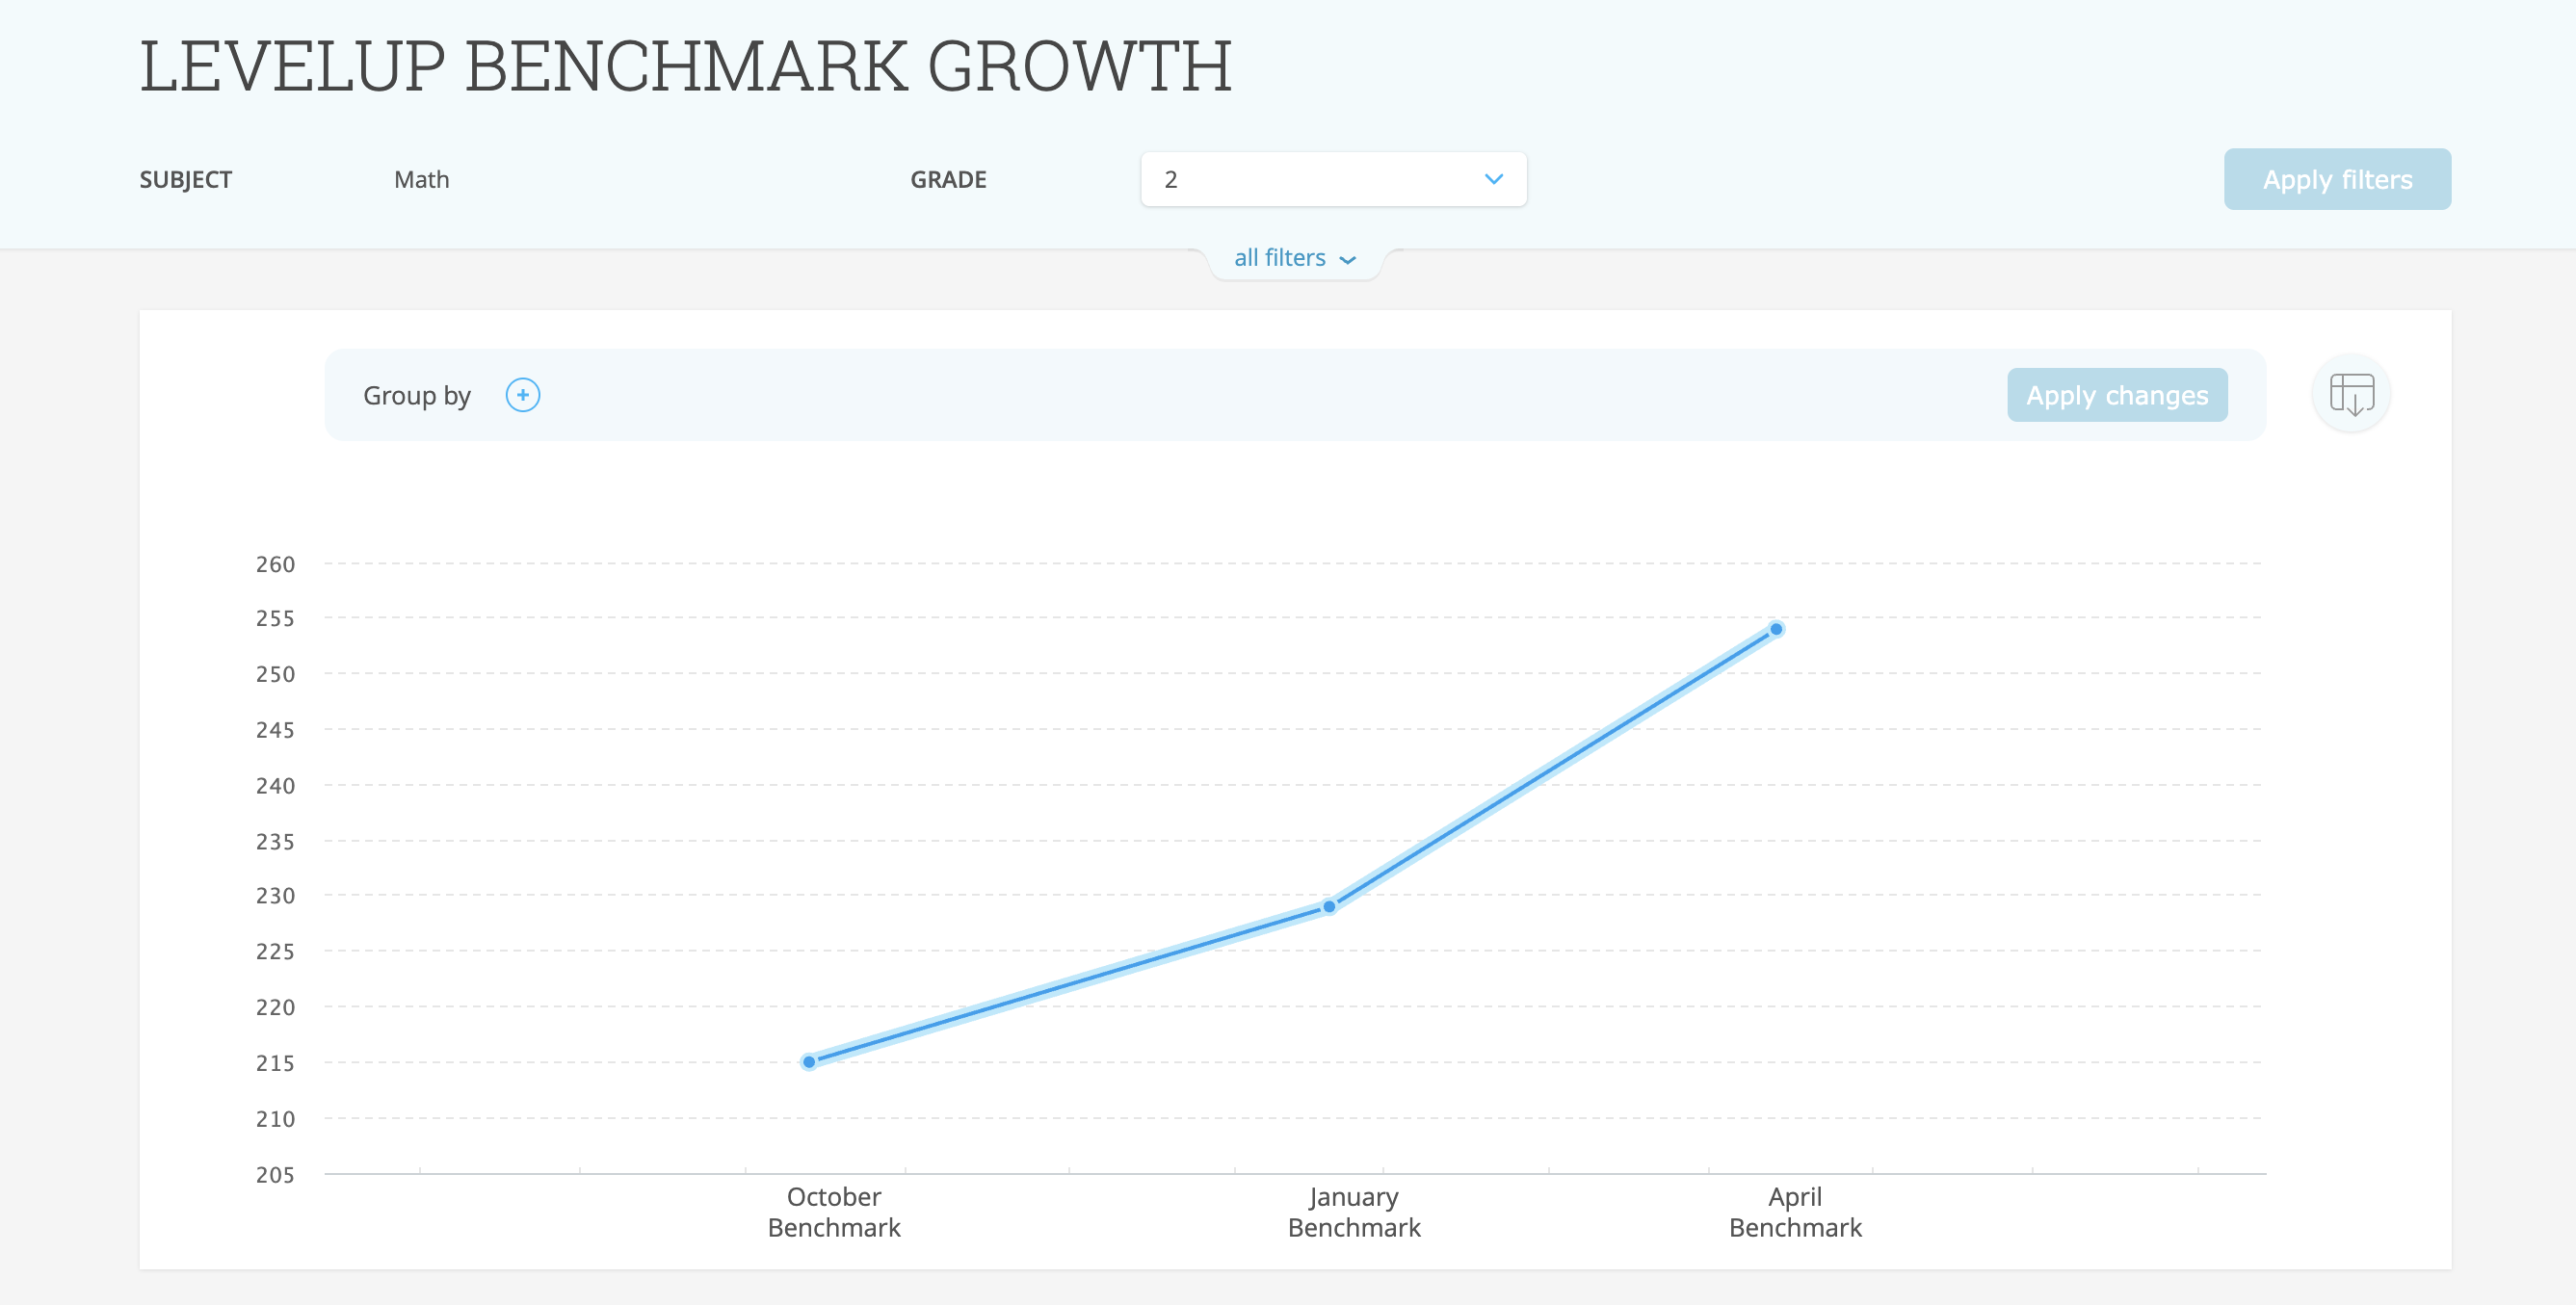The height and width of the screenshot is (1305, 2576).
Task: Click the January Benchmark axis label
Action: click(1354, 1212)
